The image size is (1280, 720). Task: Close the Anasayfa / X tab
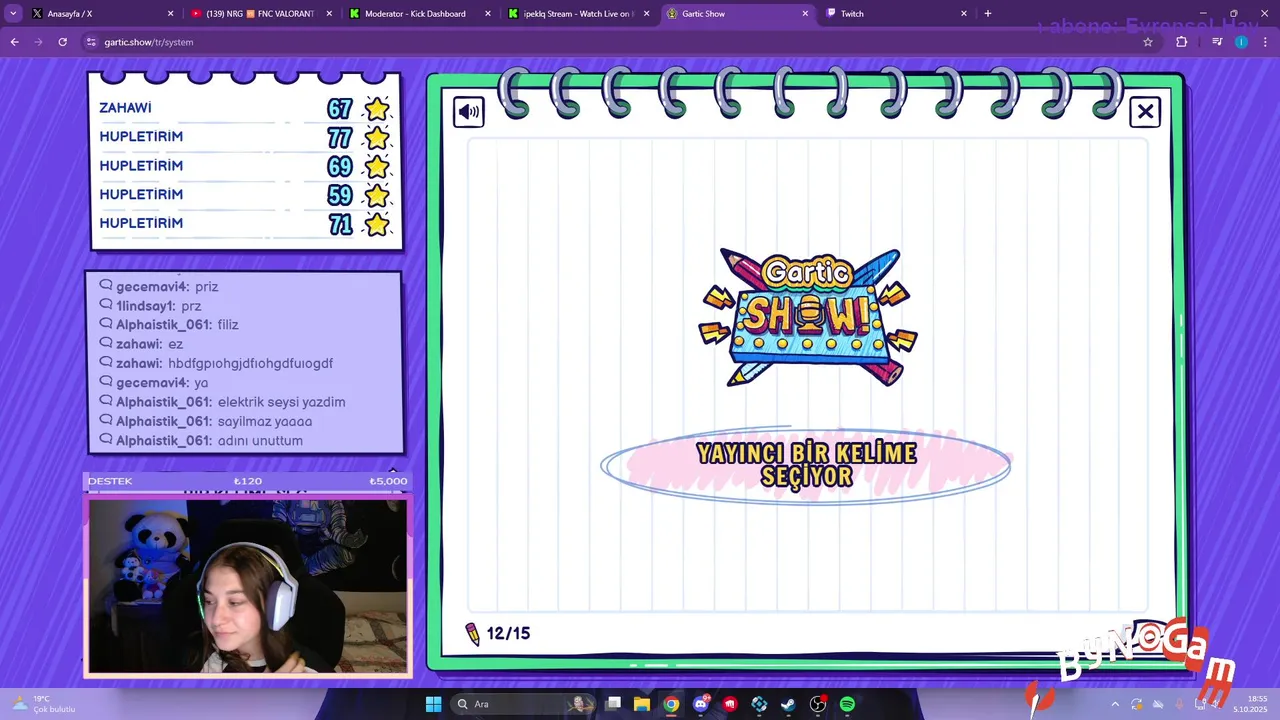[170, 14]
